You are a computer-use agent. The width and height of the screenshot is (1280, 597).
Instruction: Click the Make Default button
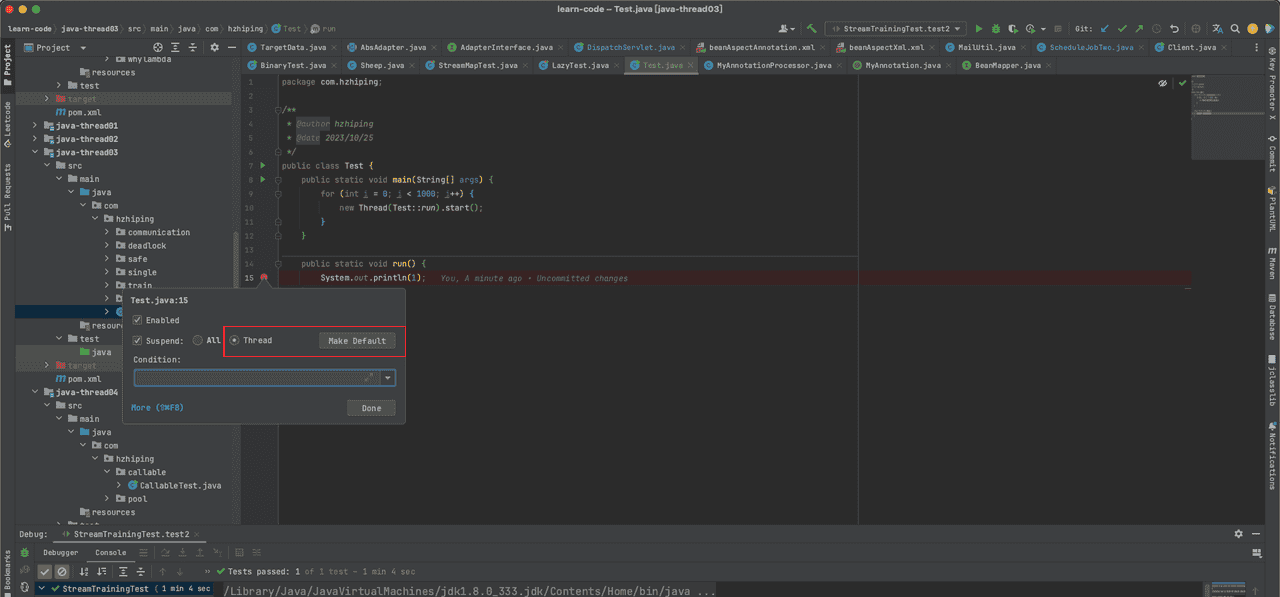[x=357, y=341]
